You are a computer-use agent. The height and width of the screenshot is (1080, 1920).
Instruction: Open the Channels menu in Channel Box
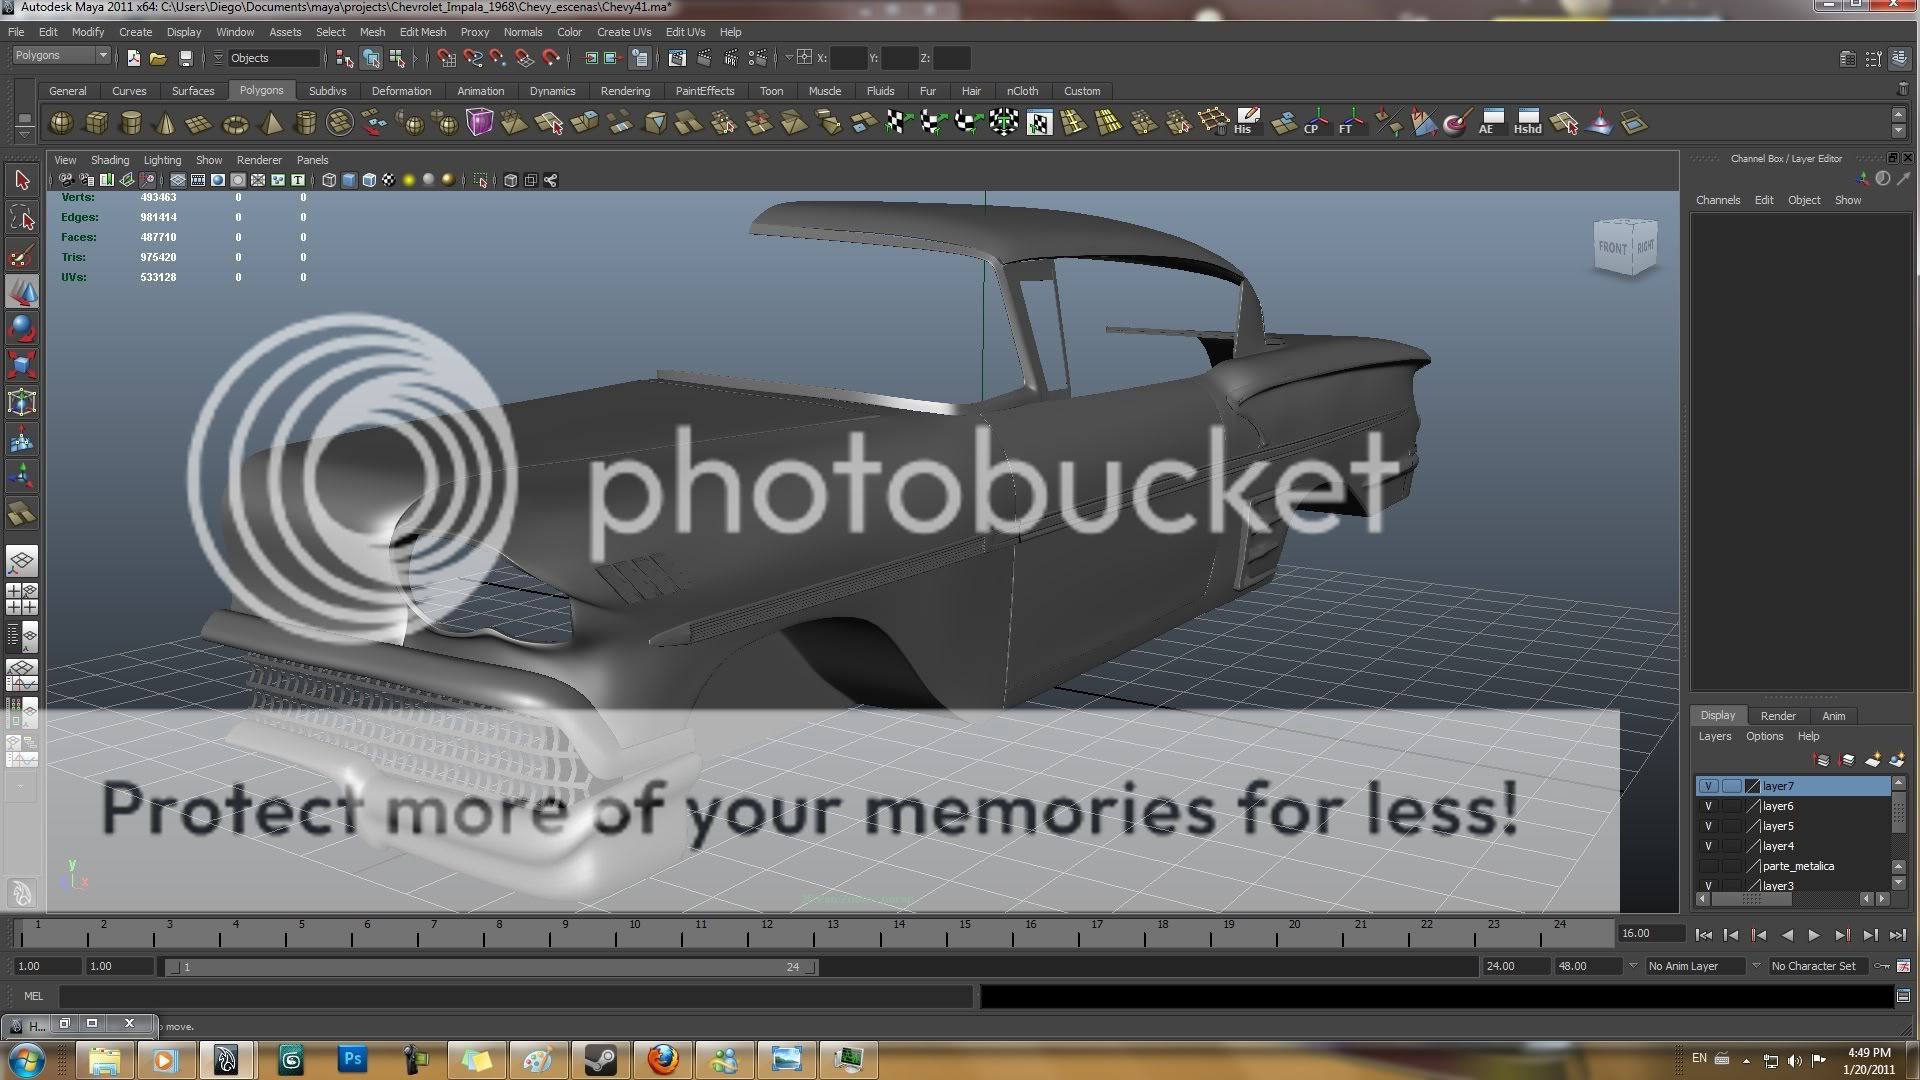(x=1718, y=200)
